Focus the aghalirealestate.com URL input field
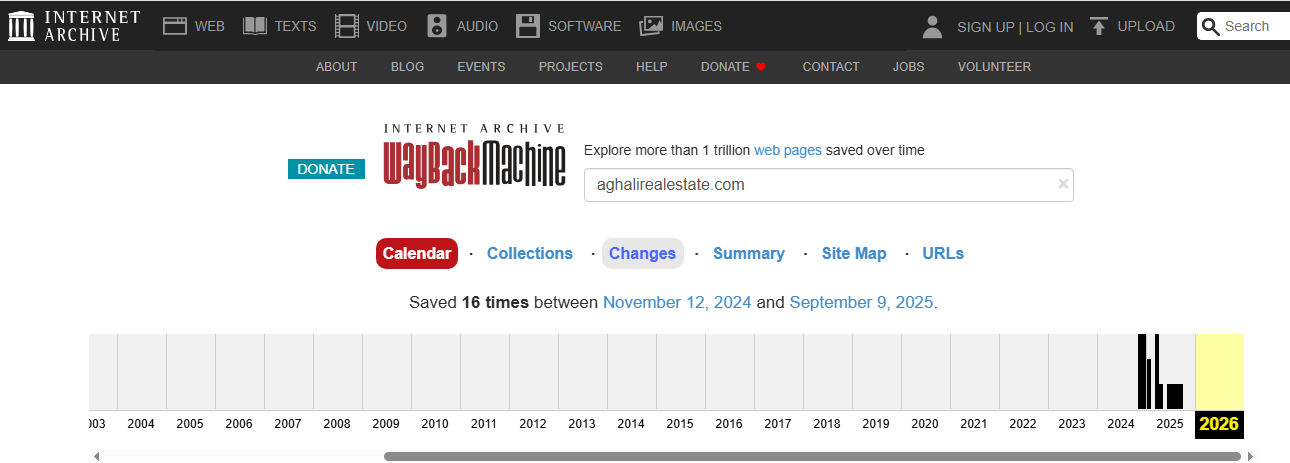The image size is (1290, 463). point(828,185)
